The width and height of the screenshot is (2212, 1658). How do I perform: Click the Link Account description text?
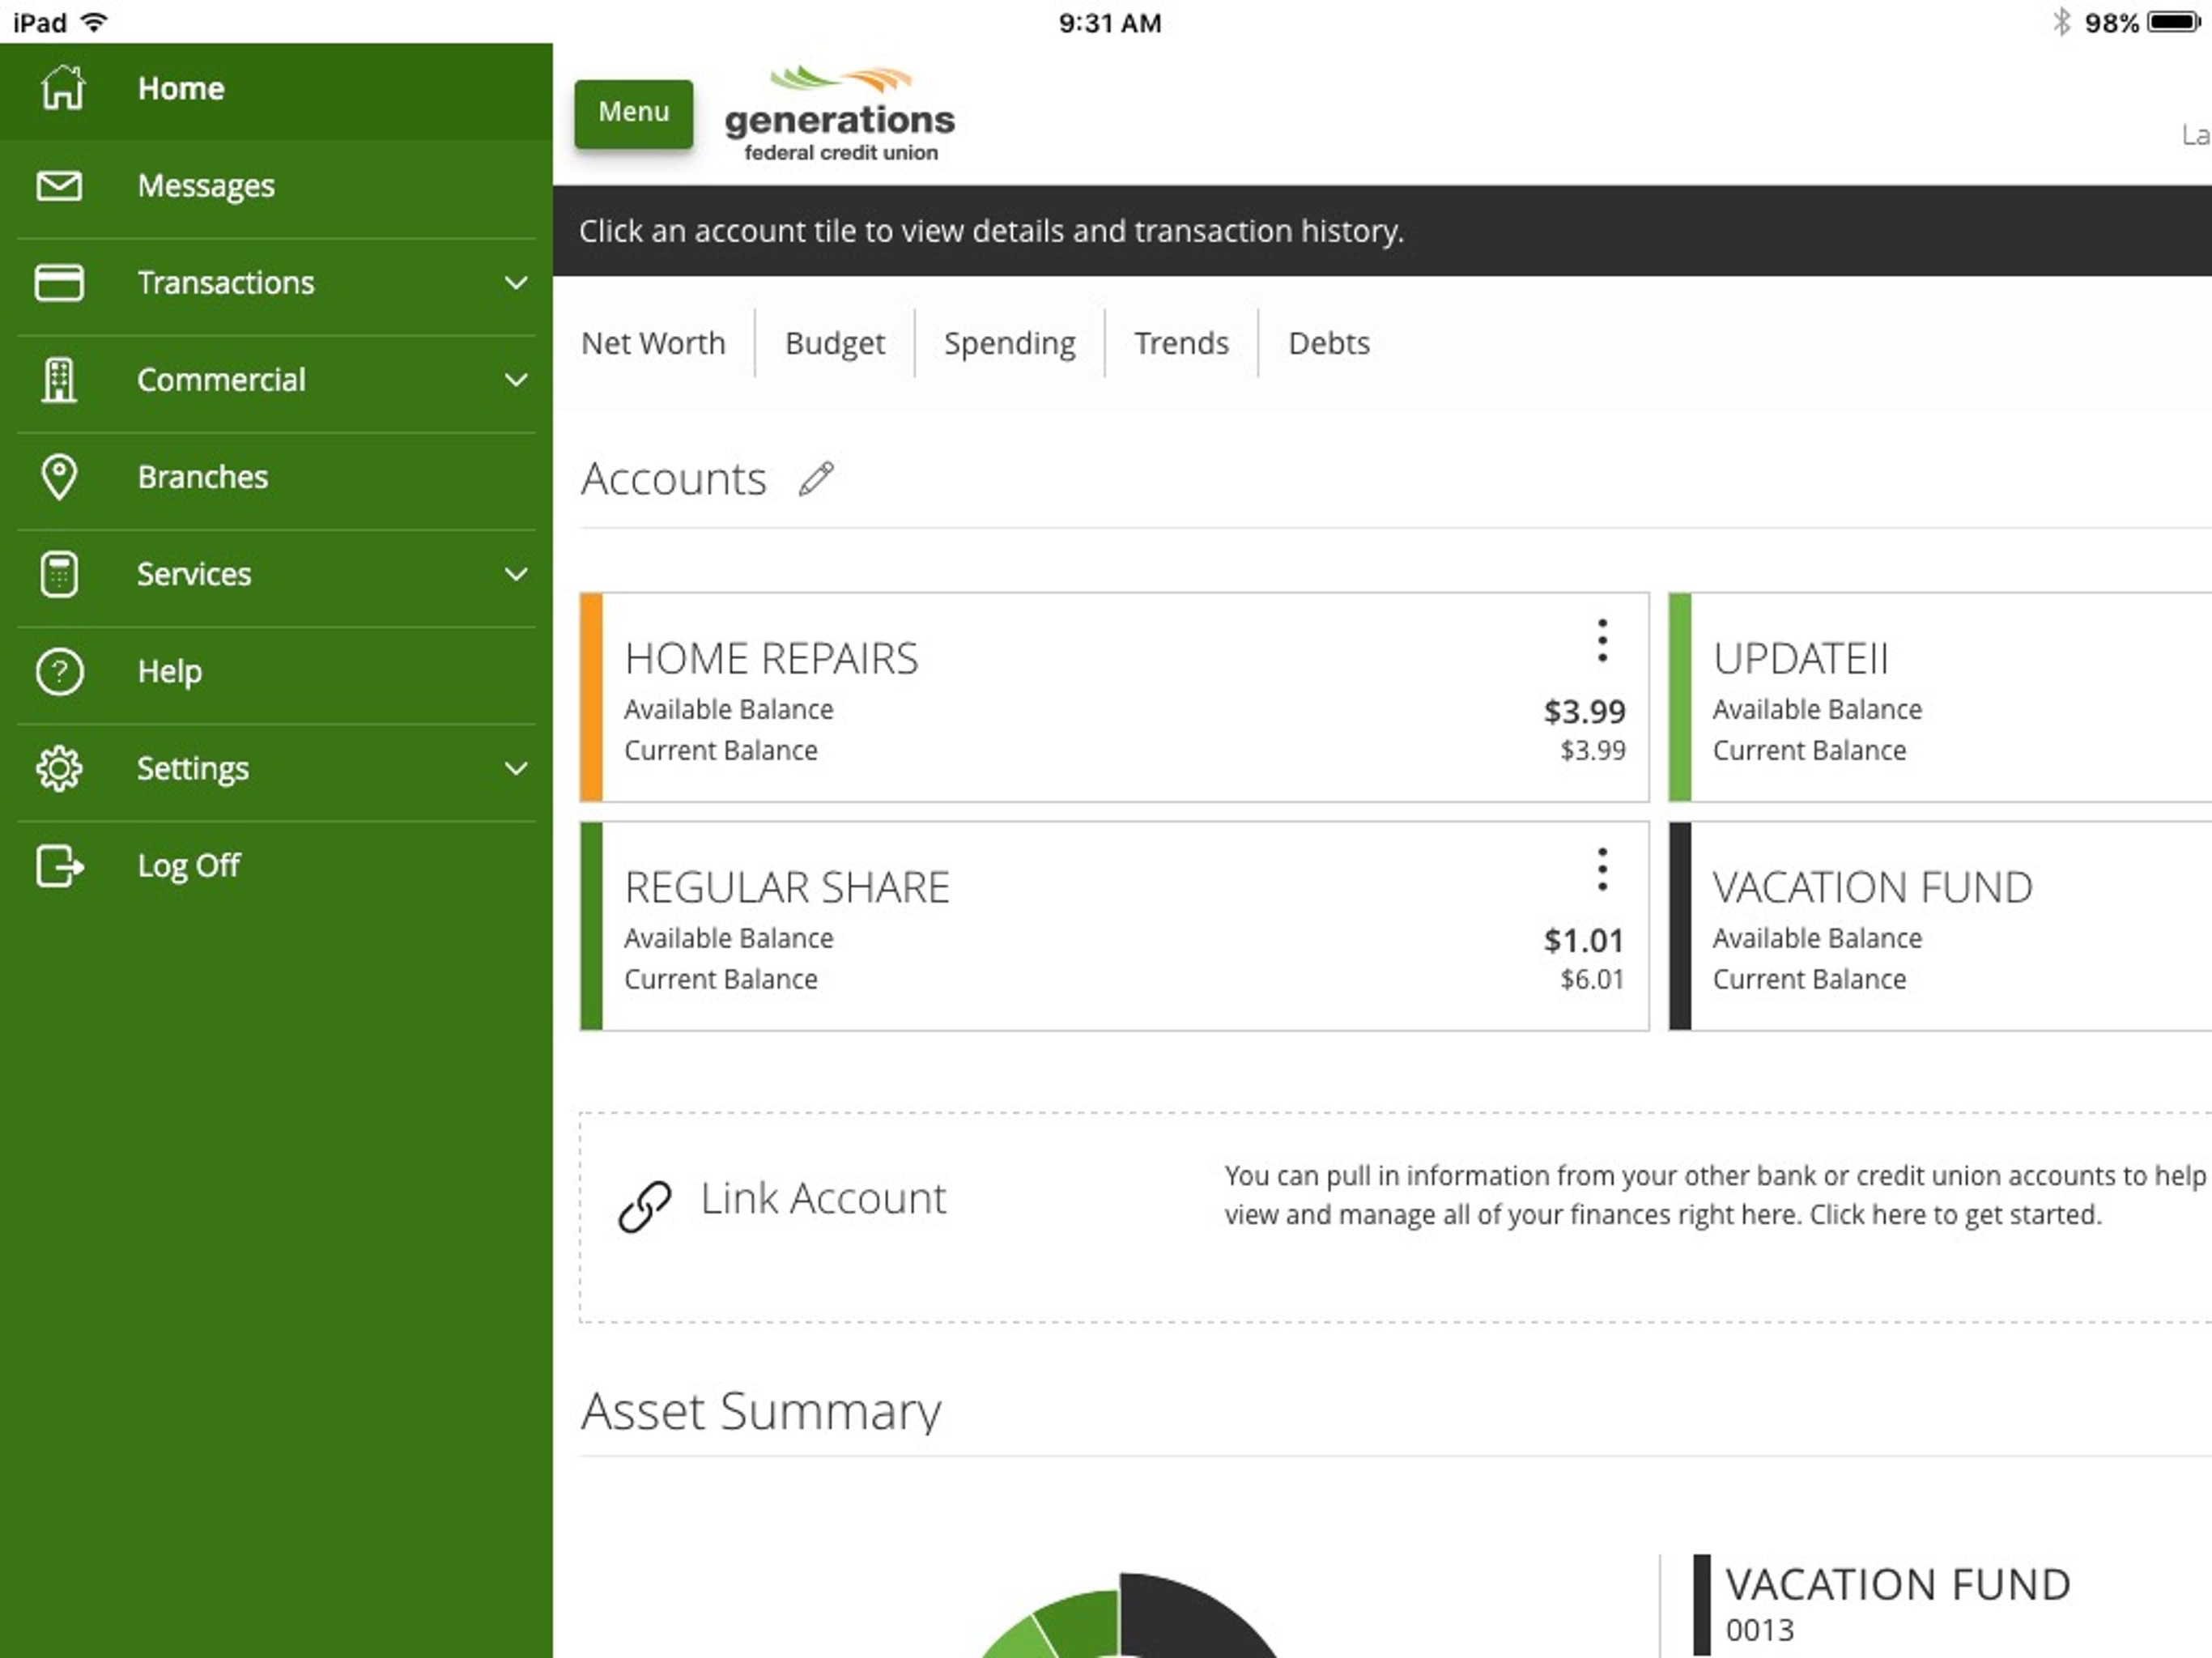tap(1715, 1195)
